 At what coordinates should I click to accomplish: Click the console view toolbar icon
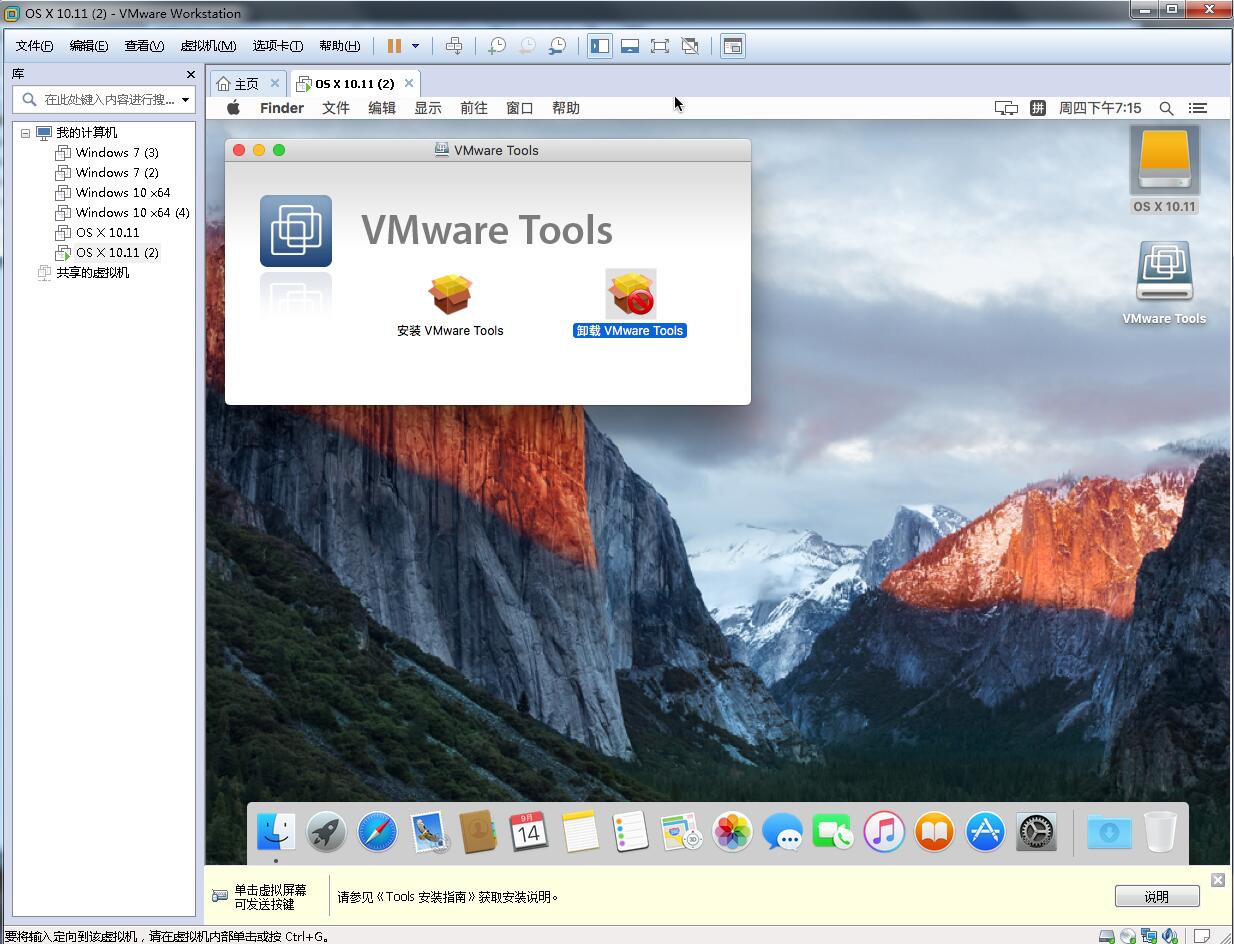pyautogui.click(x=733, y=46)
